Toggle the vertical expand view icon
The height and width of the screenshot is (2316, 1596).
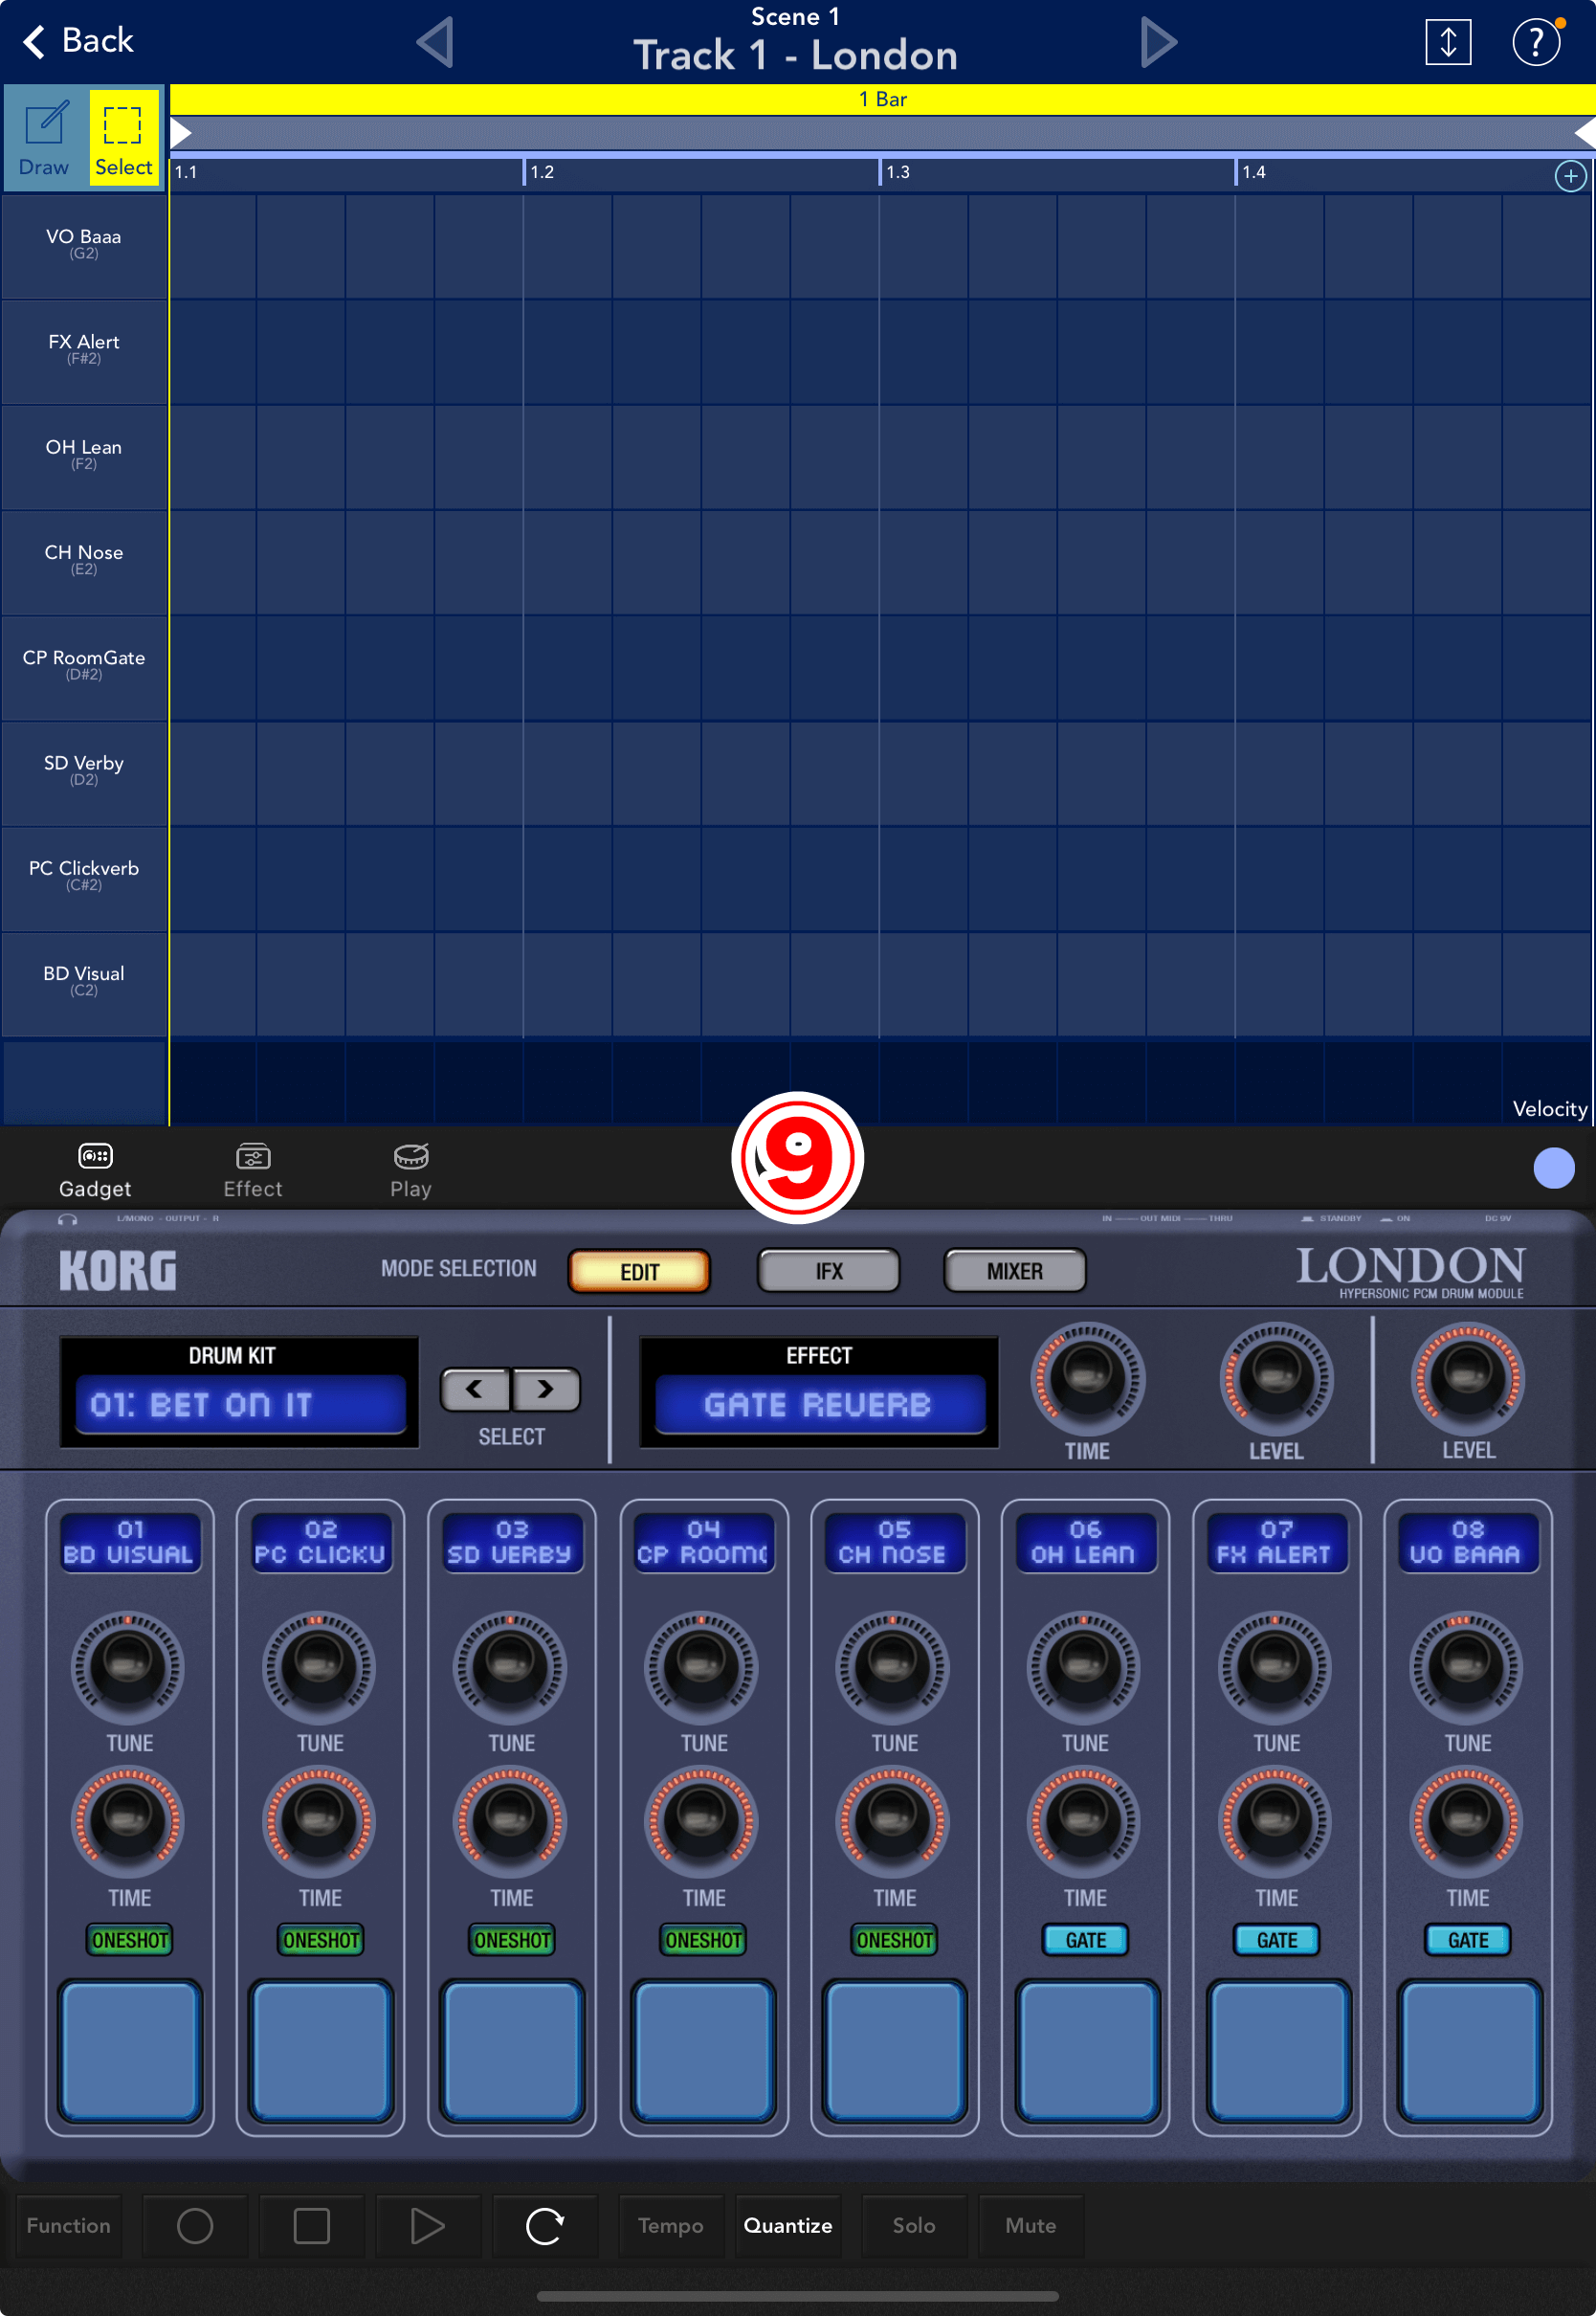1447,42
